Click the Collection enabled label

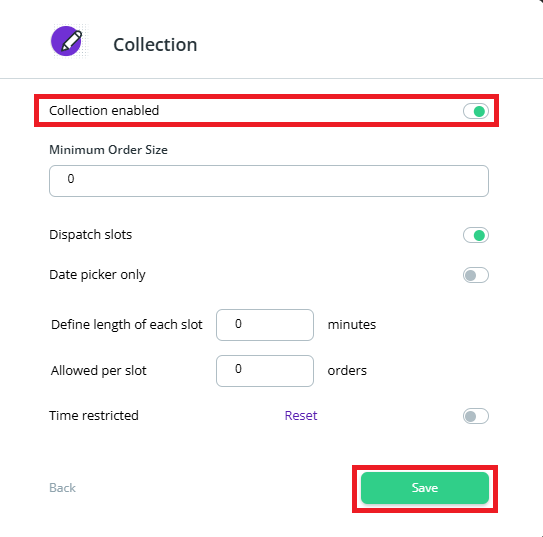pos(104,110)
